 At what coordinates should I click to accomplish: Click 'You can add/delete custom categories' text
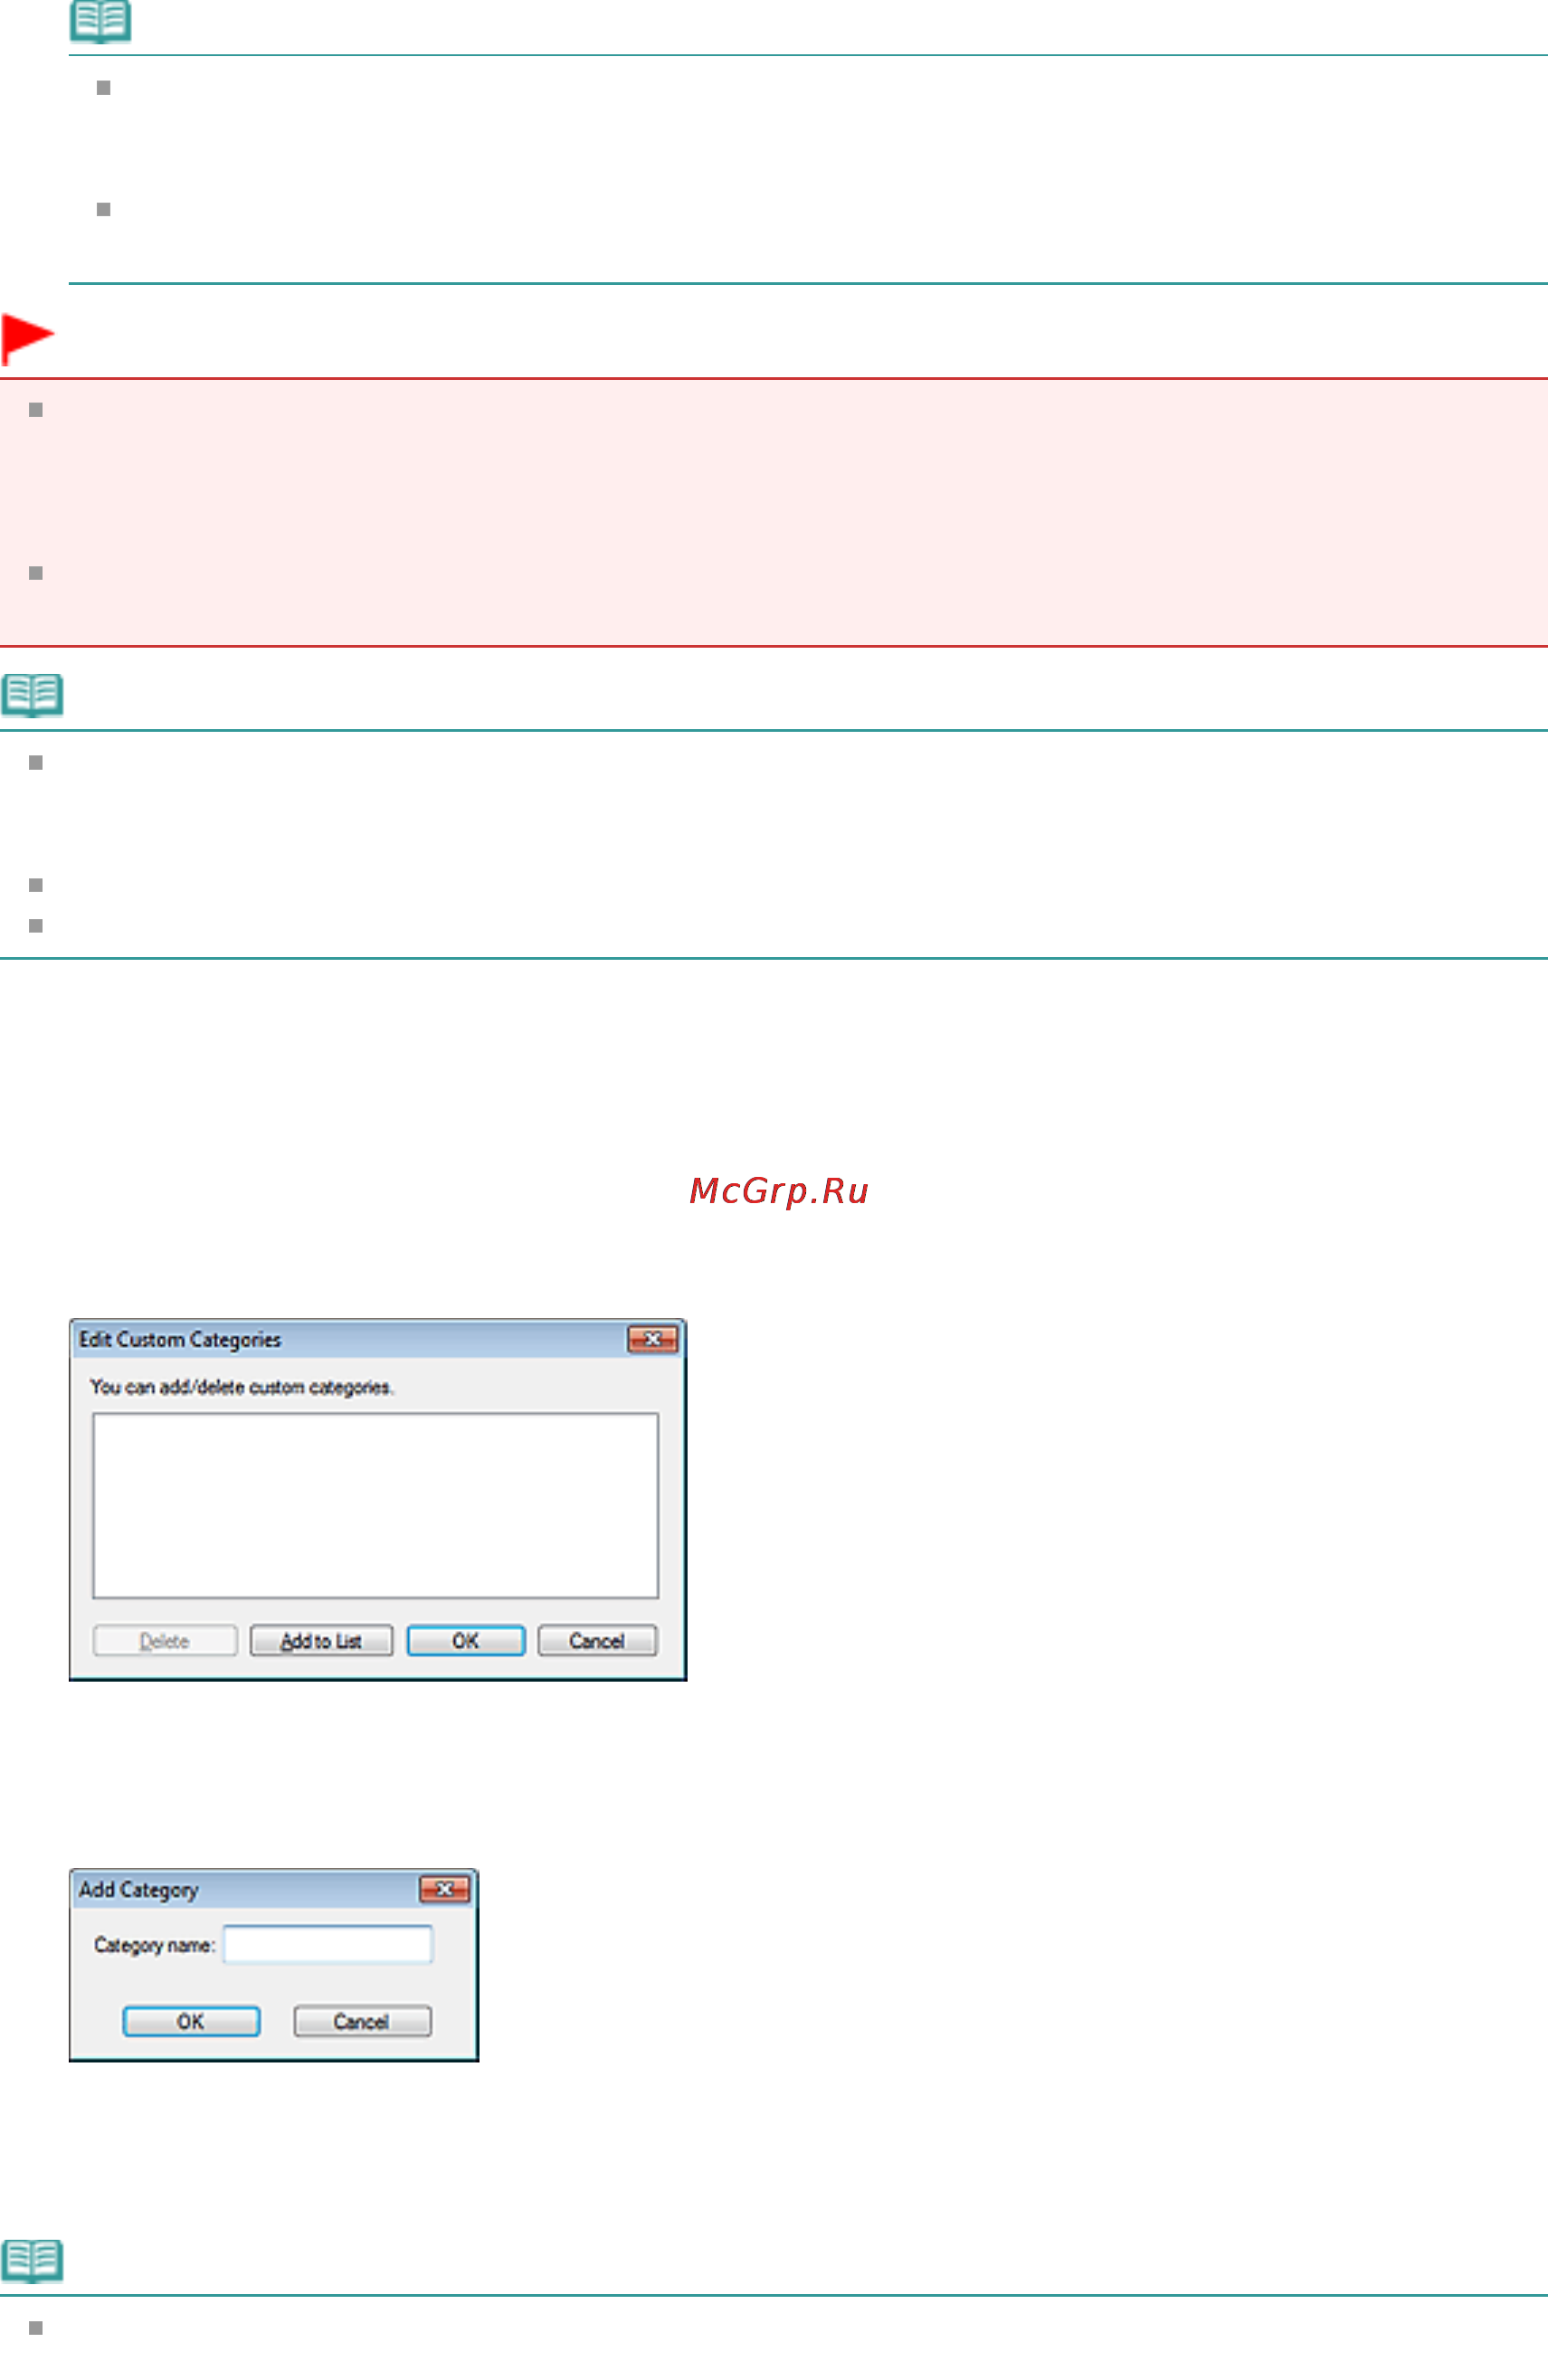click(x=242, y=1387)
